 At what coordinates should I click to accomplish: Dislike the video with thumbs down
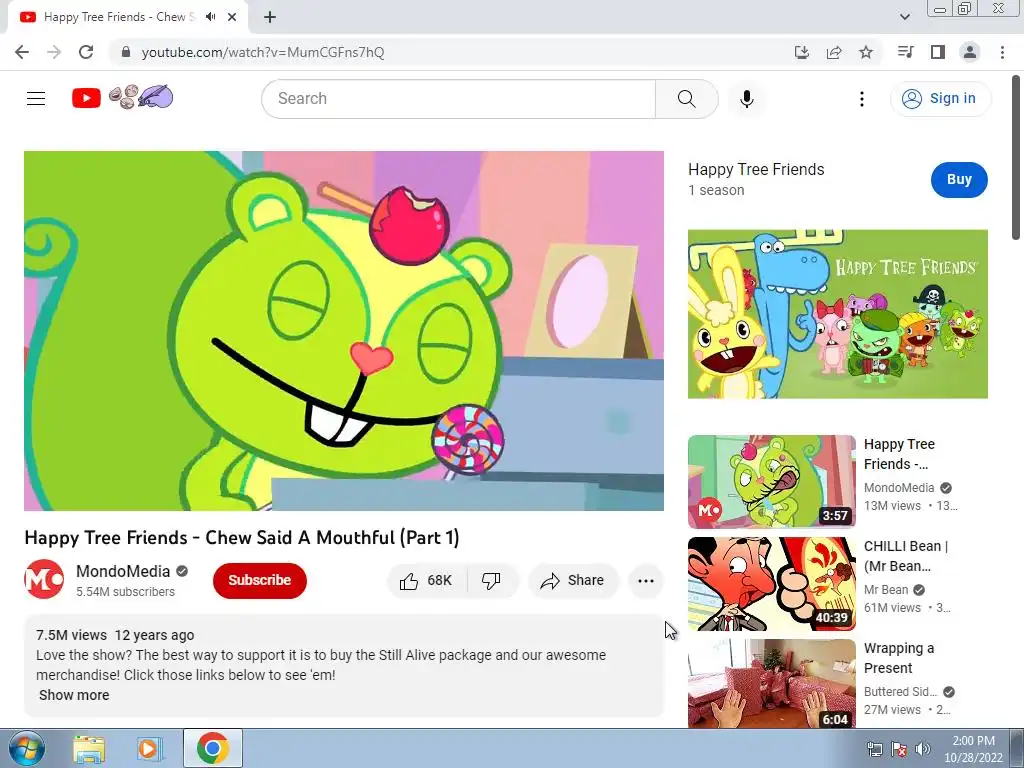(x=491, y=581)
